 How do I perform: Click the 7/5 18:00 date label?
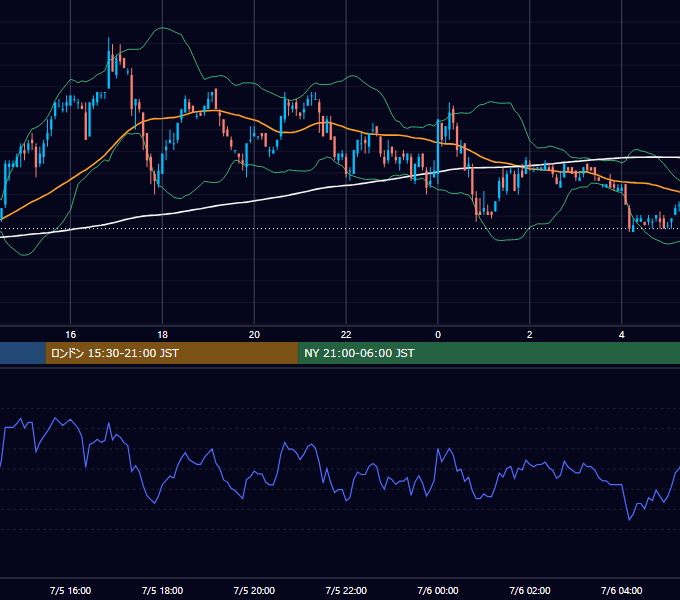coord(162,590)
